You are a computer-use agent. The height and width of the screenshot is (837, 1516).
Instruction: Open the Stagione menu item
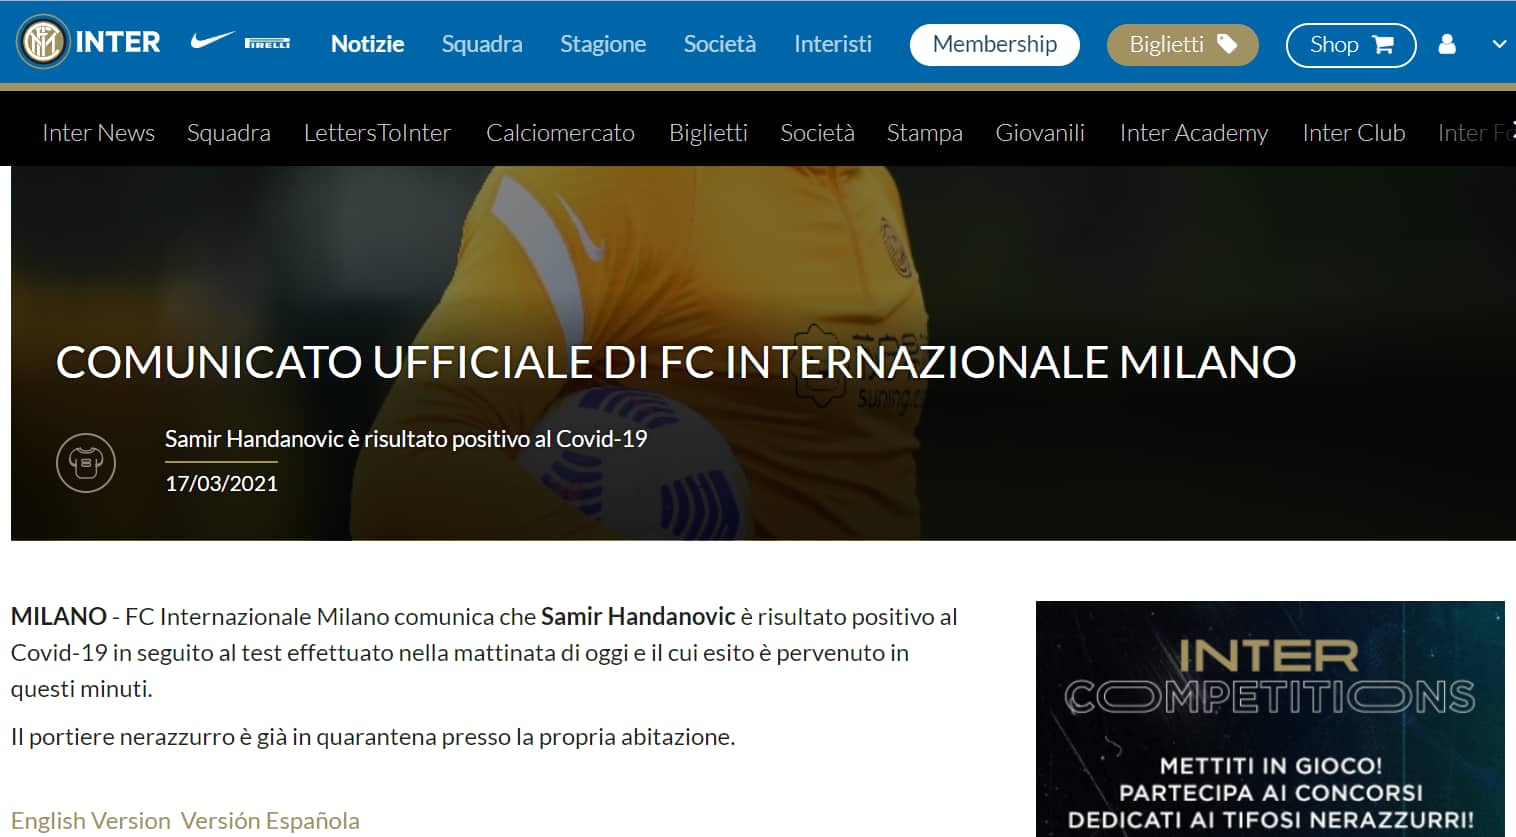click(602, 45)
